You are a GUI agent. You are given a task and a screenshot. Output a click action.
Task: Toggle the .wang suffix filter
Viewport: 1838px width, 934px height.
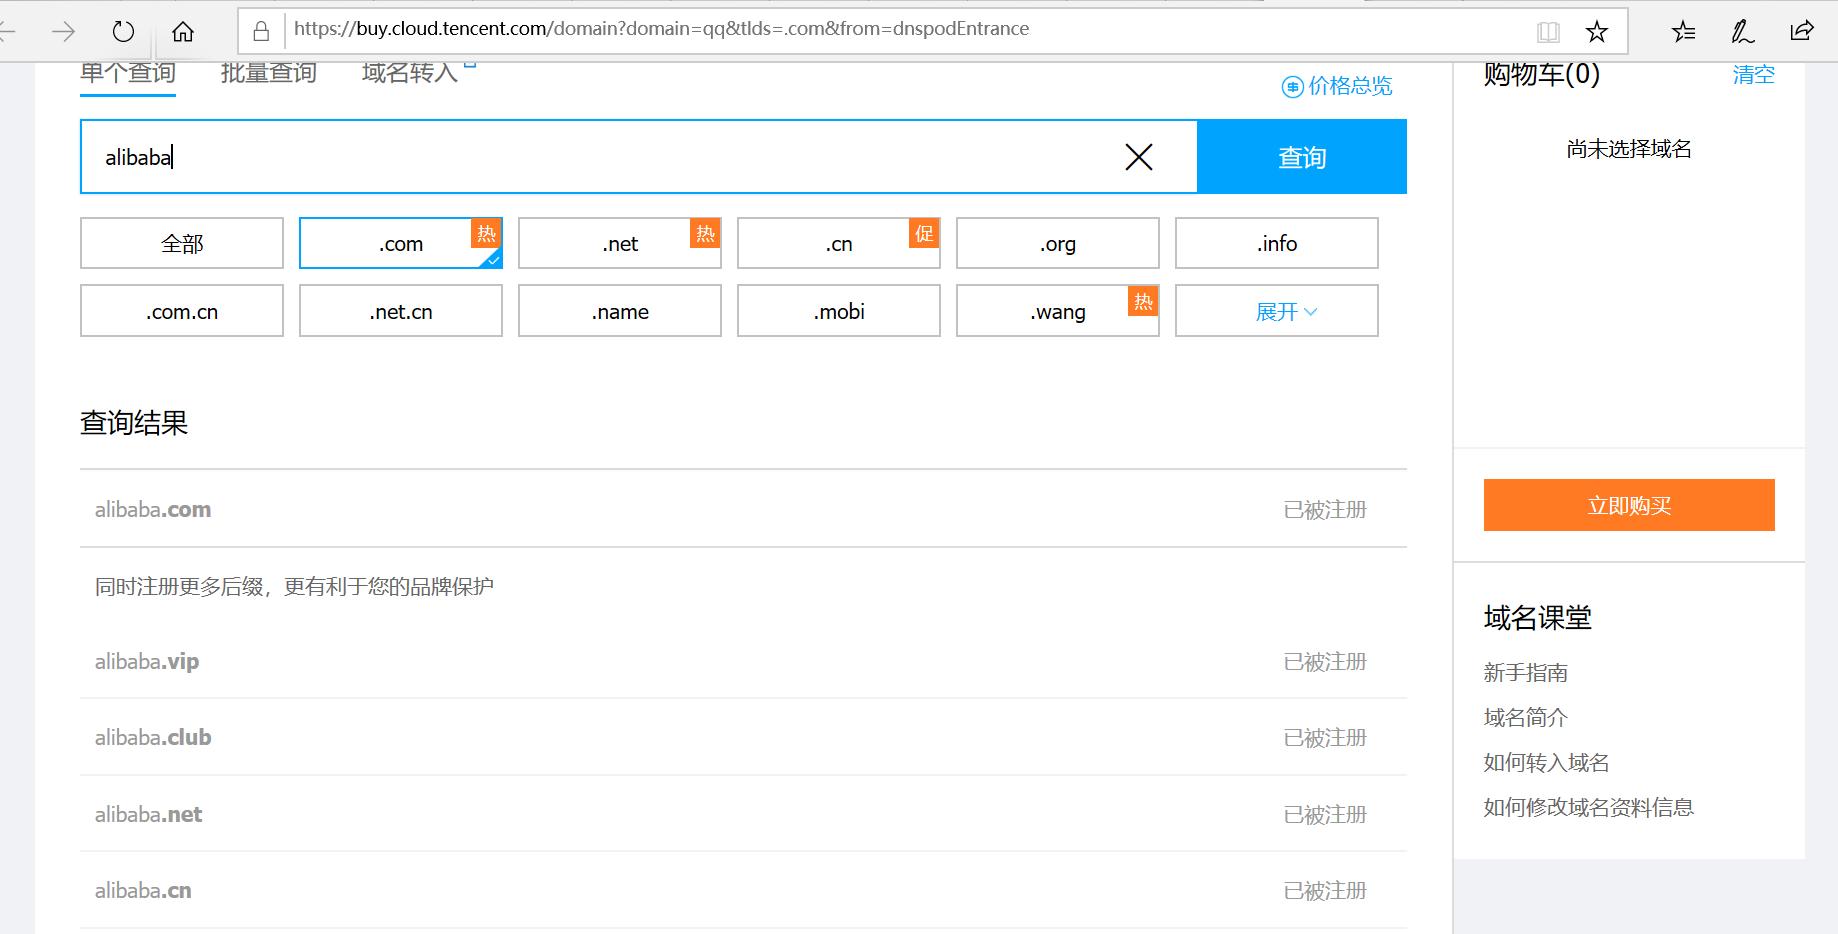(x=1058, y=311)
